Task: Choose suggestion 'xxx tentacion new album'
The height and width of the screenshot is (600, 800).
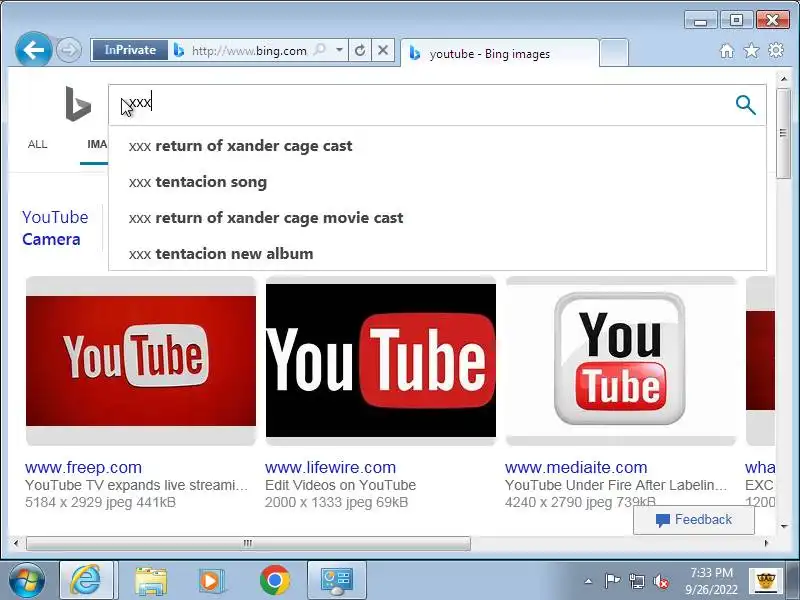Action: tap(437, 254)
